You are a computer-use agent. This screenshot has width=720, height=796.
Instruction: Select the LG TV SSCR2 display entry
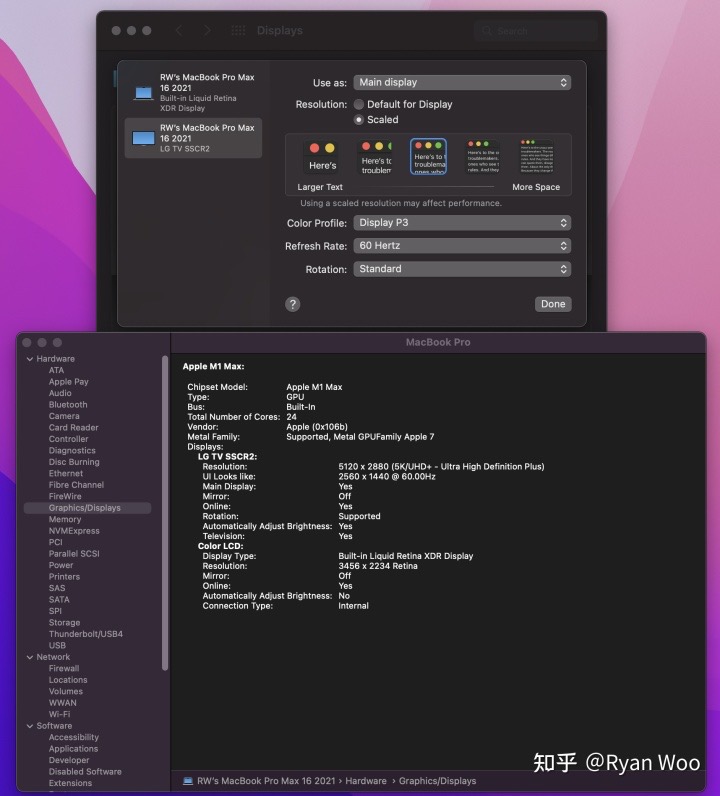coord(193,138)
